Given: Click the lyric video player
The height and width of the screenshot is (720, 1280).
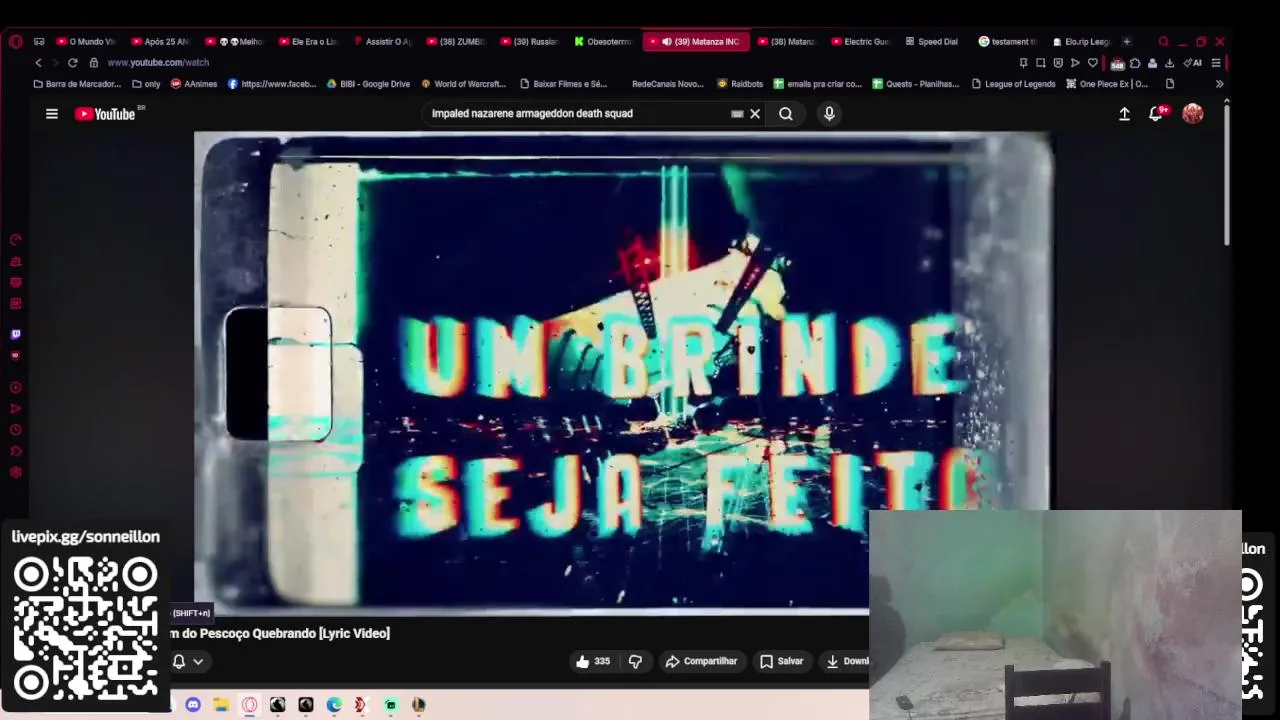Looking at the screenshot, I should pos(622,372).
